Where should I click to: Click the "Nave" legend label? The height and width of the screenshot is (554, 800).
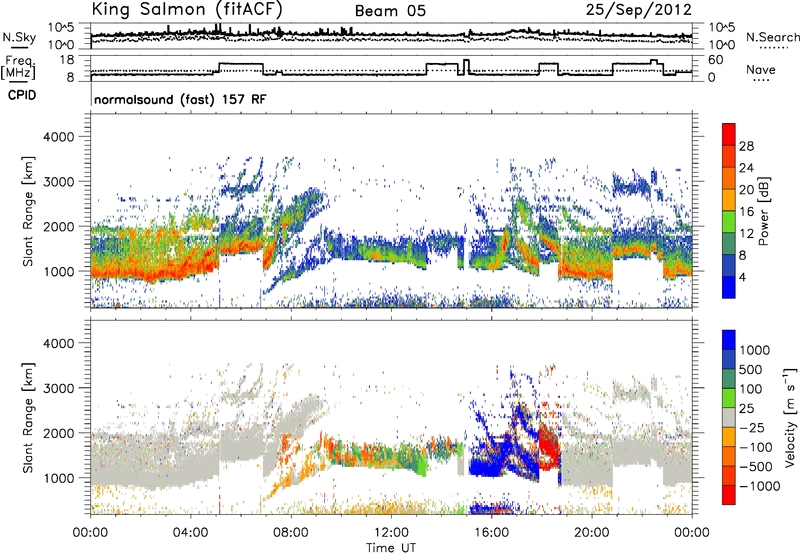click(x=761, y=69)
